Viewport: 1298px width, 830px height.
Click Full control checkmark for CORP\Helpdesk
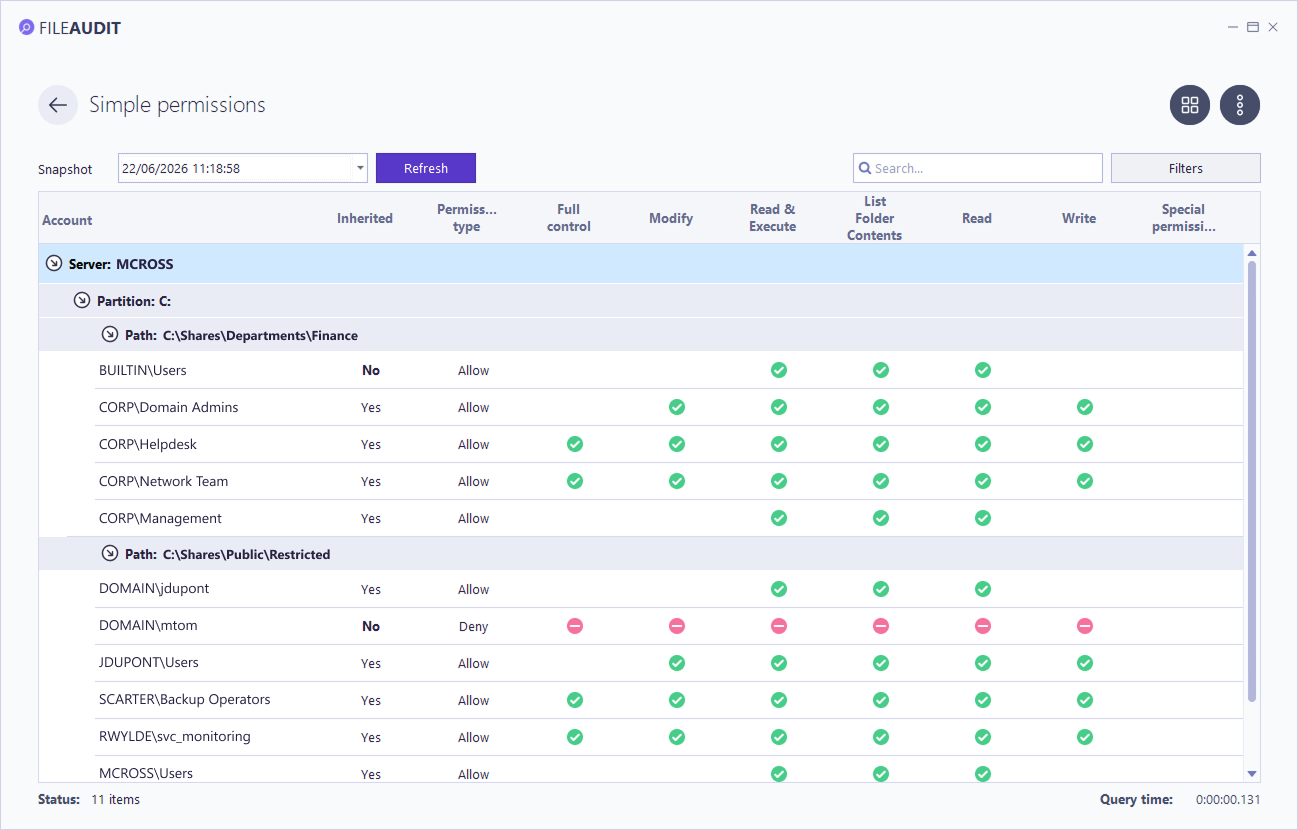(x=575, y=444)
